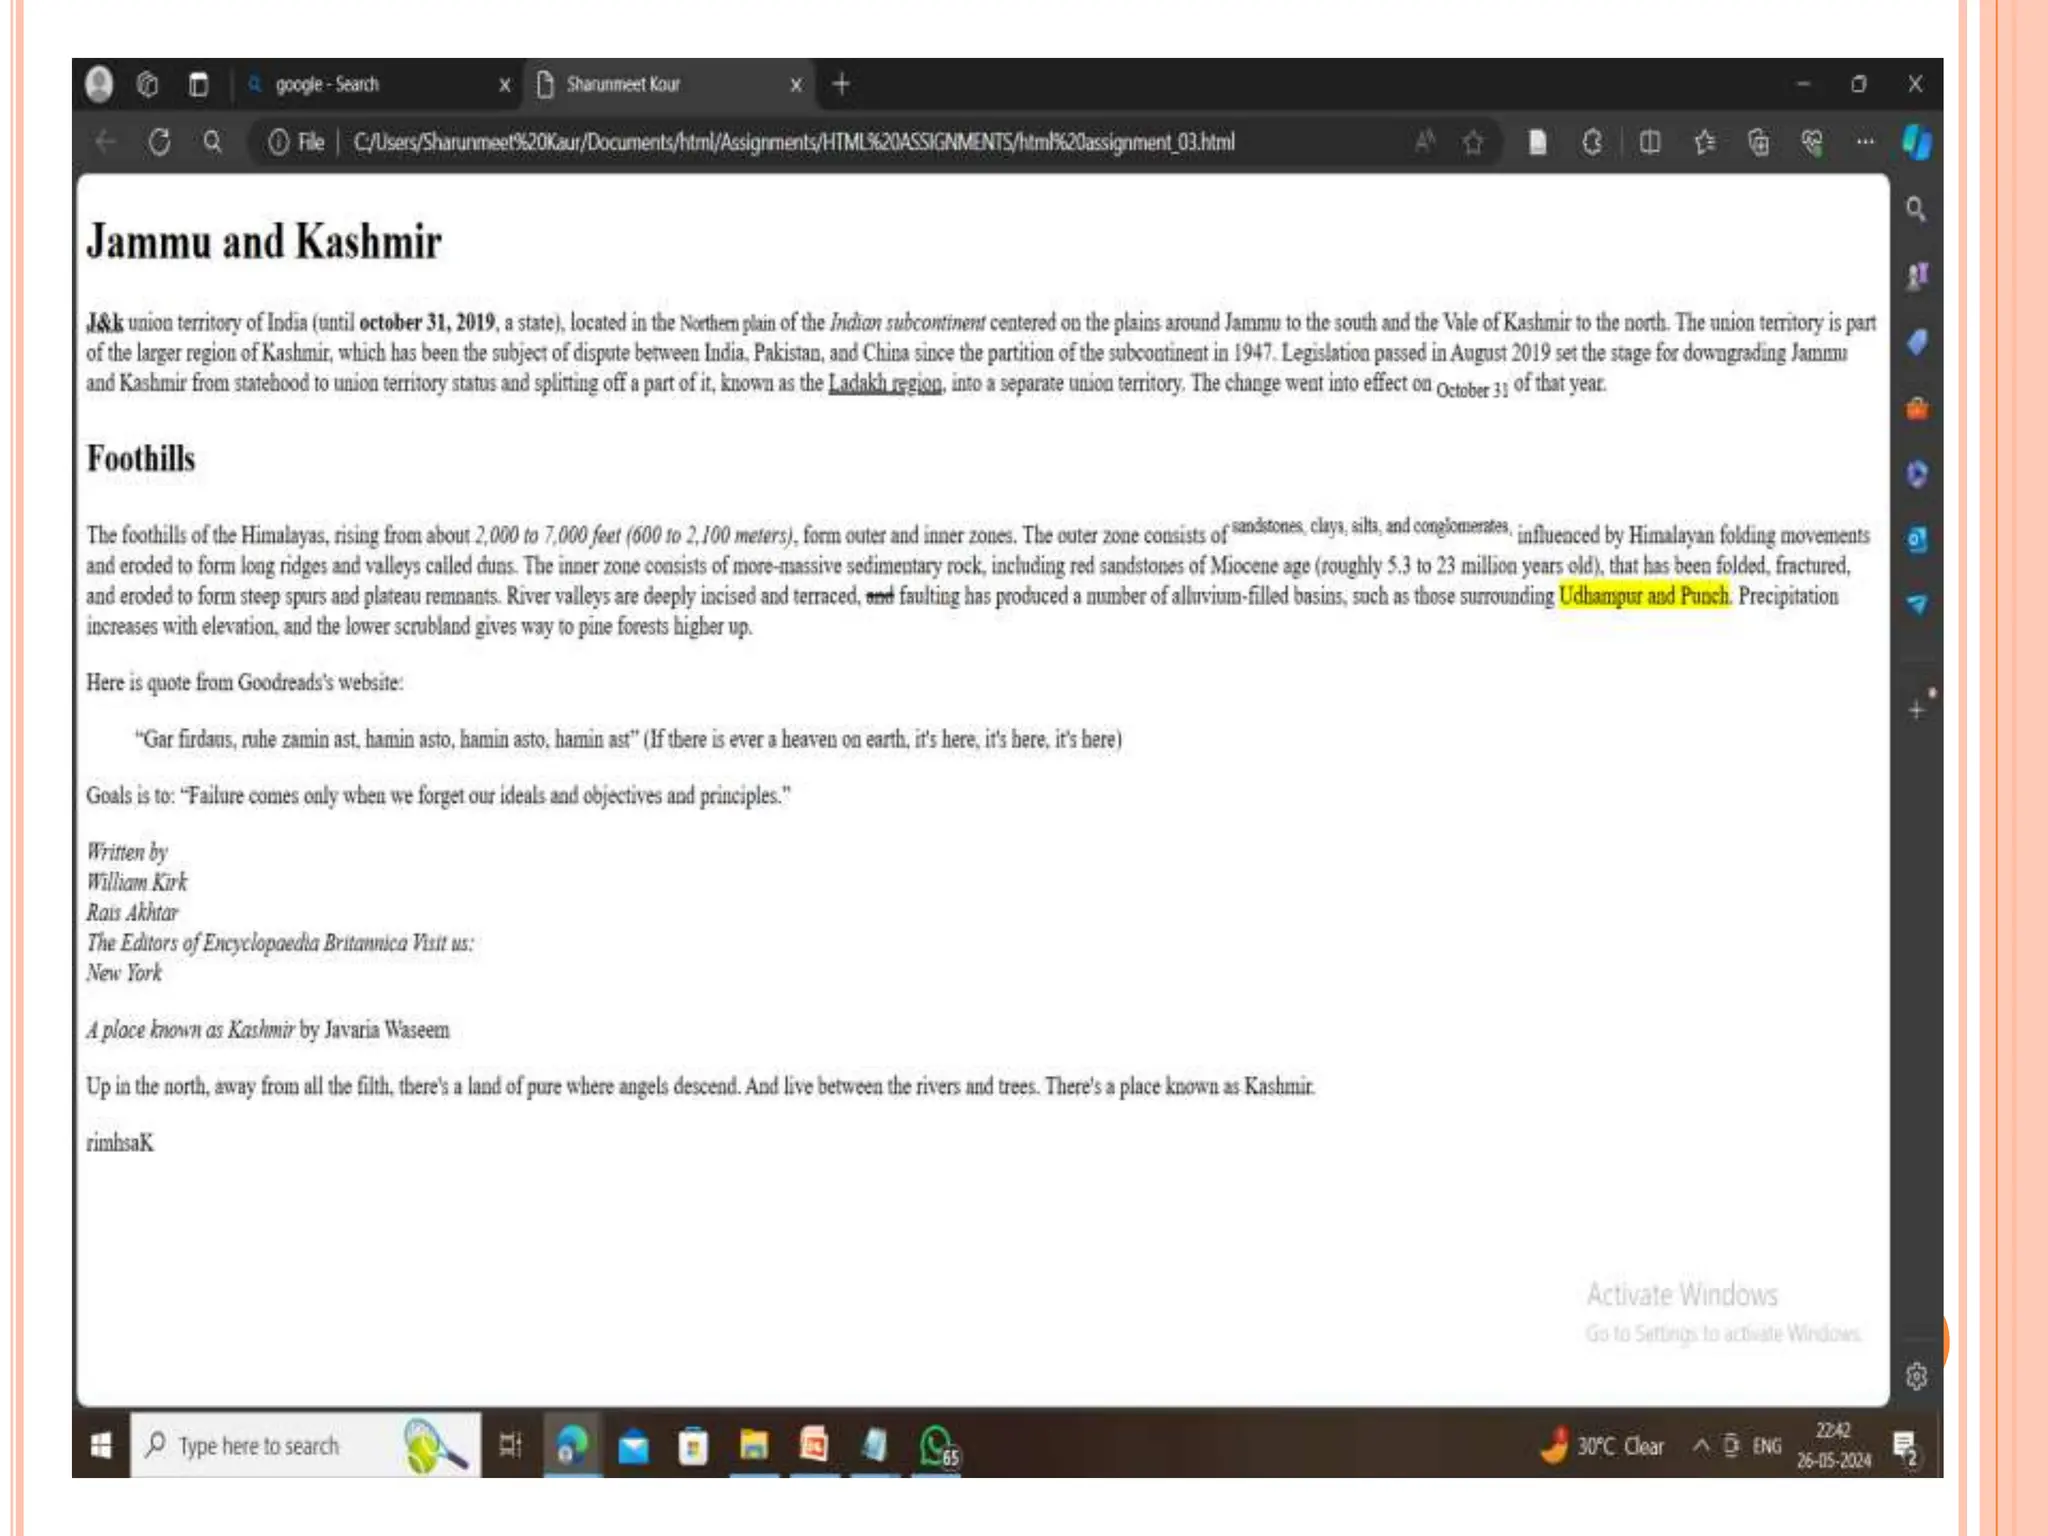Click the Refresh page button

(159, 142)
